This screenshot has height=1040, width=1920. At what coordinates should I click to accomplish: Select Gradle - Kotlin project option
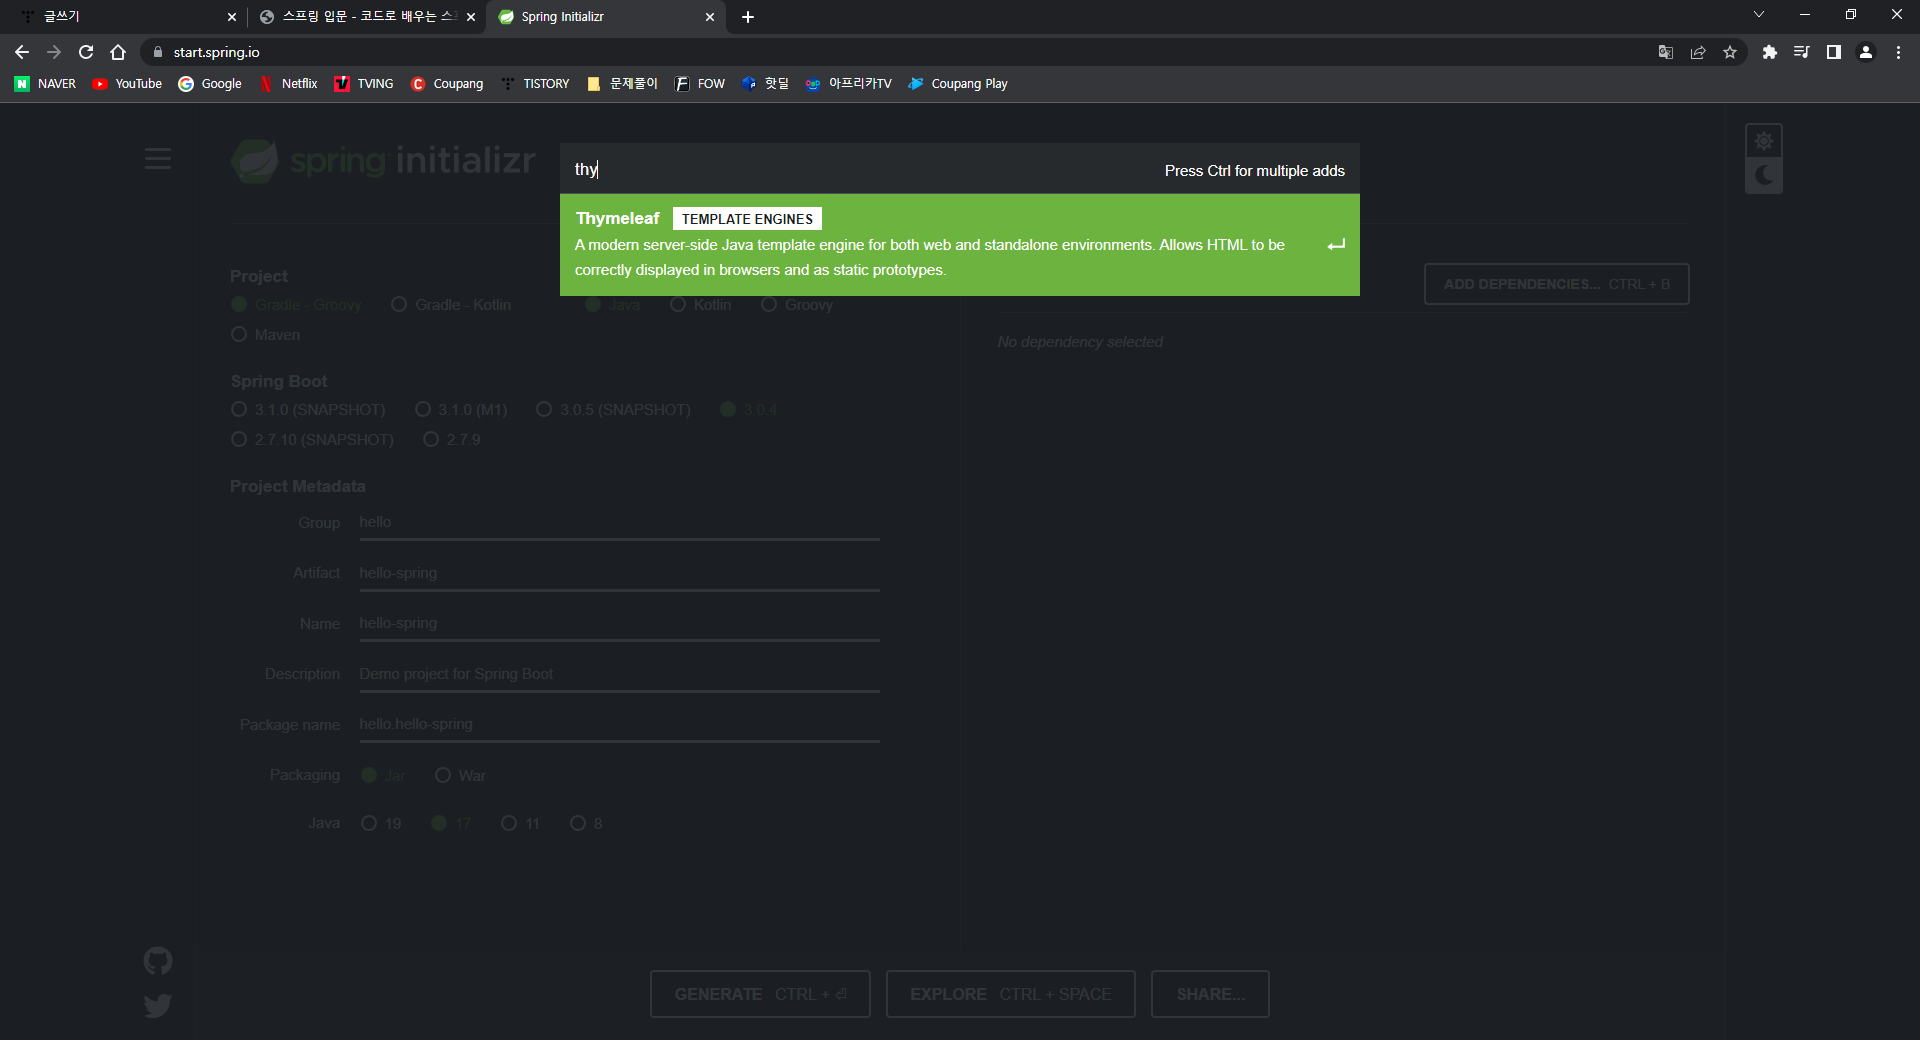[451, 305]
